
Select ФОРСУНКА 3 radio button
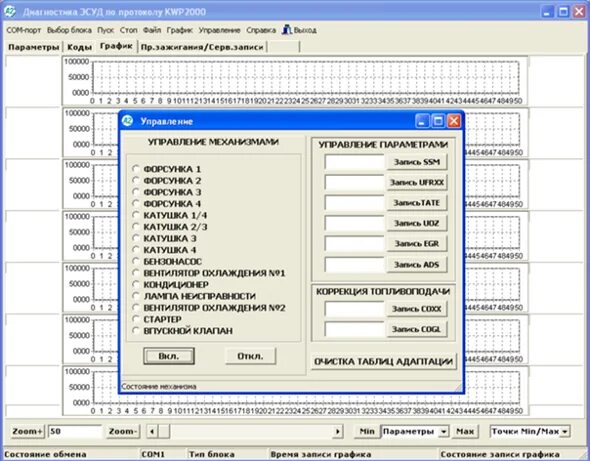pyautogui.click(x=136, y=192)
